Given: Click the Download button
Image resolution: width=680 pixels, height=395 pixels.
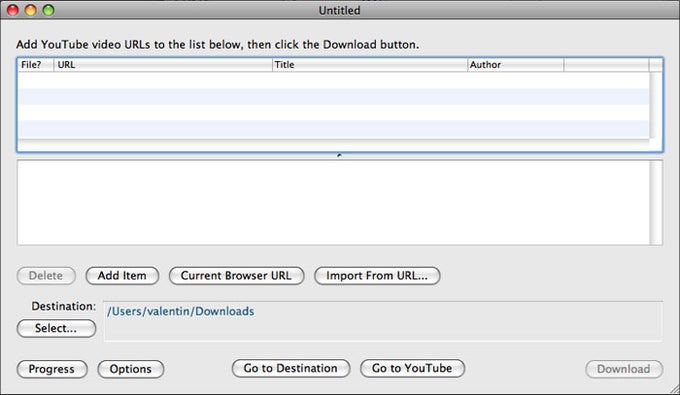Looking at the screenshot, I should (624, 369).
